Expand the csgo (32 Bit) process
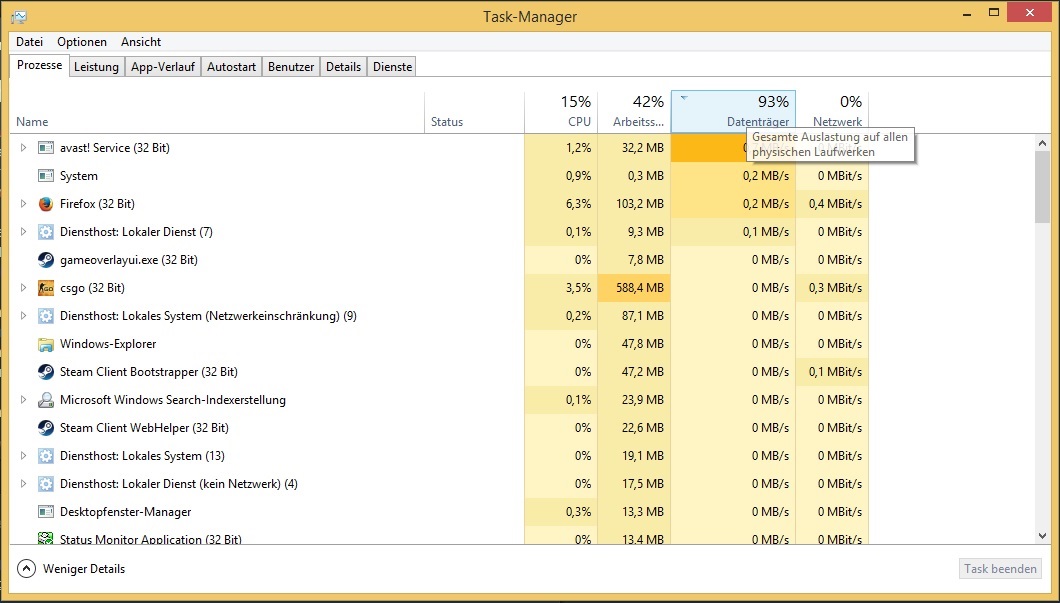This screenshot has height=603, width=1060. point(23,288)
